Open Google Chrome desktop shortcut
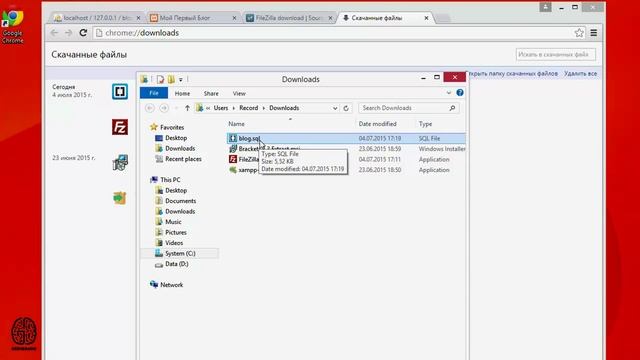This screenshot has height=360, width=640. click(x=12, y=27)
